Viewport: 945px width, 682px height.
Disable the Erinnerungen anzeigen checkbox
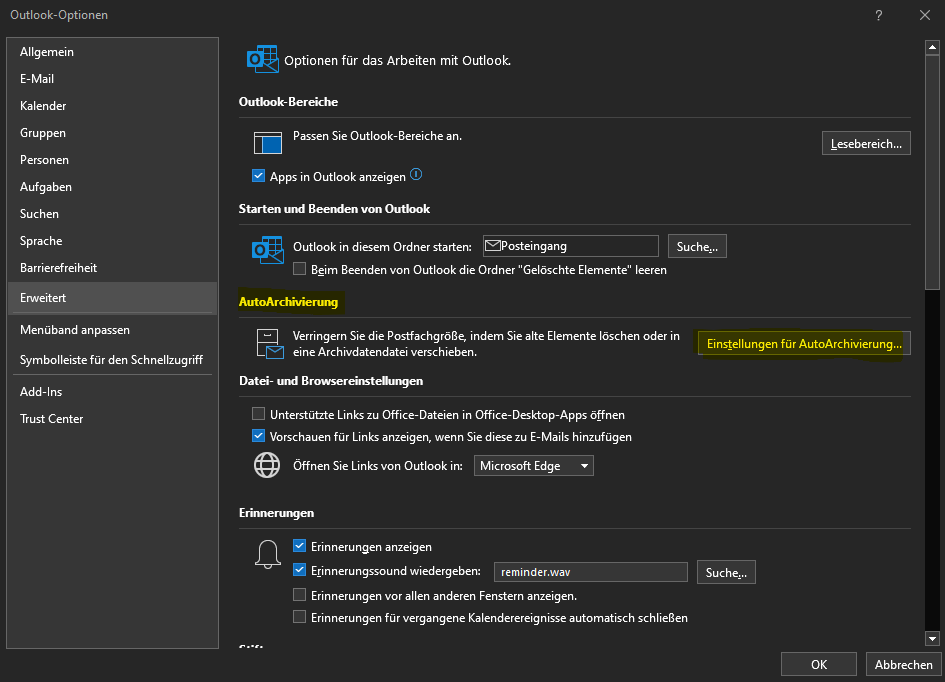click(x=299, y=546)
